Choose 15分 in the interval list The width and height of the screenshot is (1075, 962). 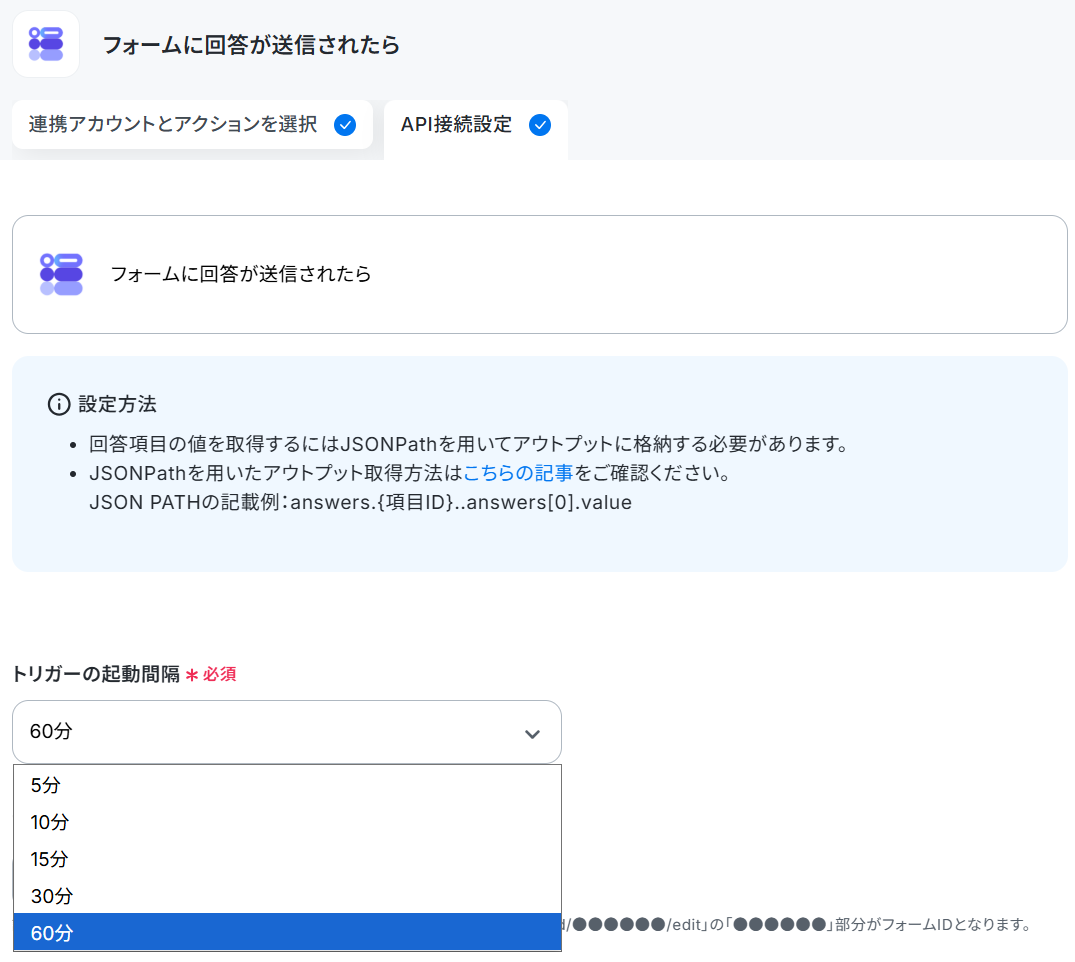tap(287, 859)
